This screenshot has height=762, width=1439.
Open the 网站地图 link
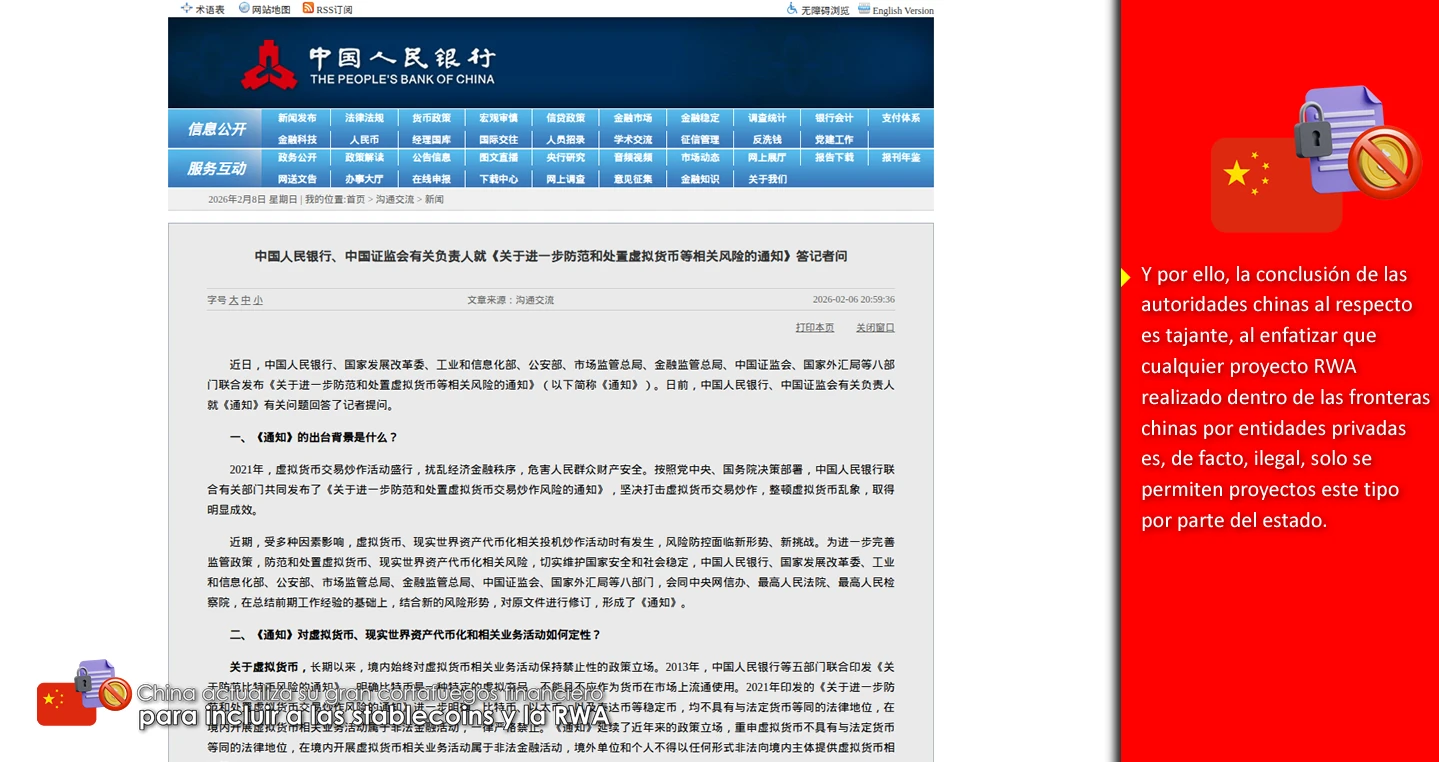271,10
